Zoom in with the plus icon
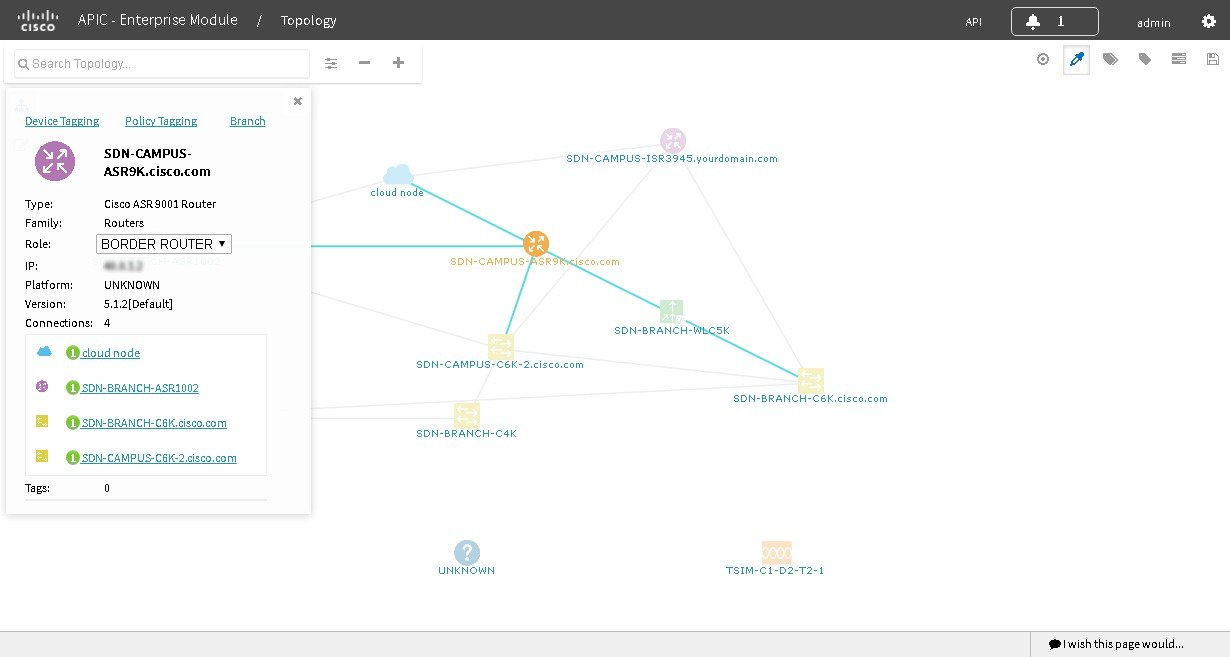1230x657 pixels. (x=398, y=63)
